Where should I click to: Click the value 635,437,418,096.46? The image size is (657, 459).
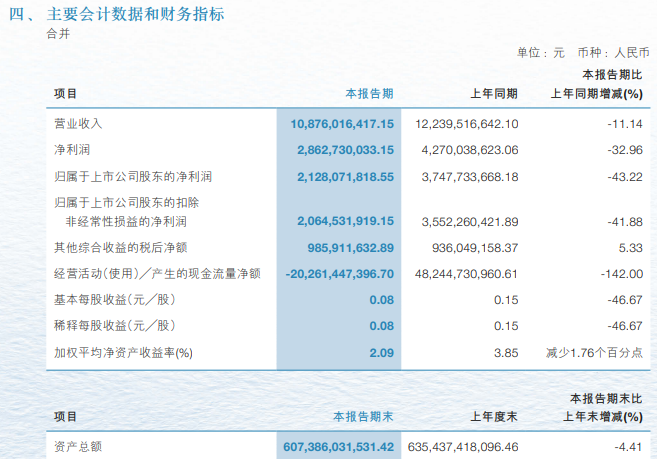463,447
